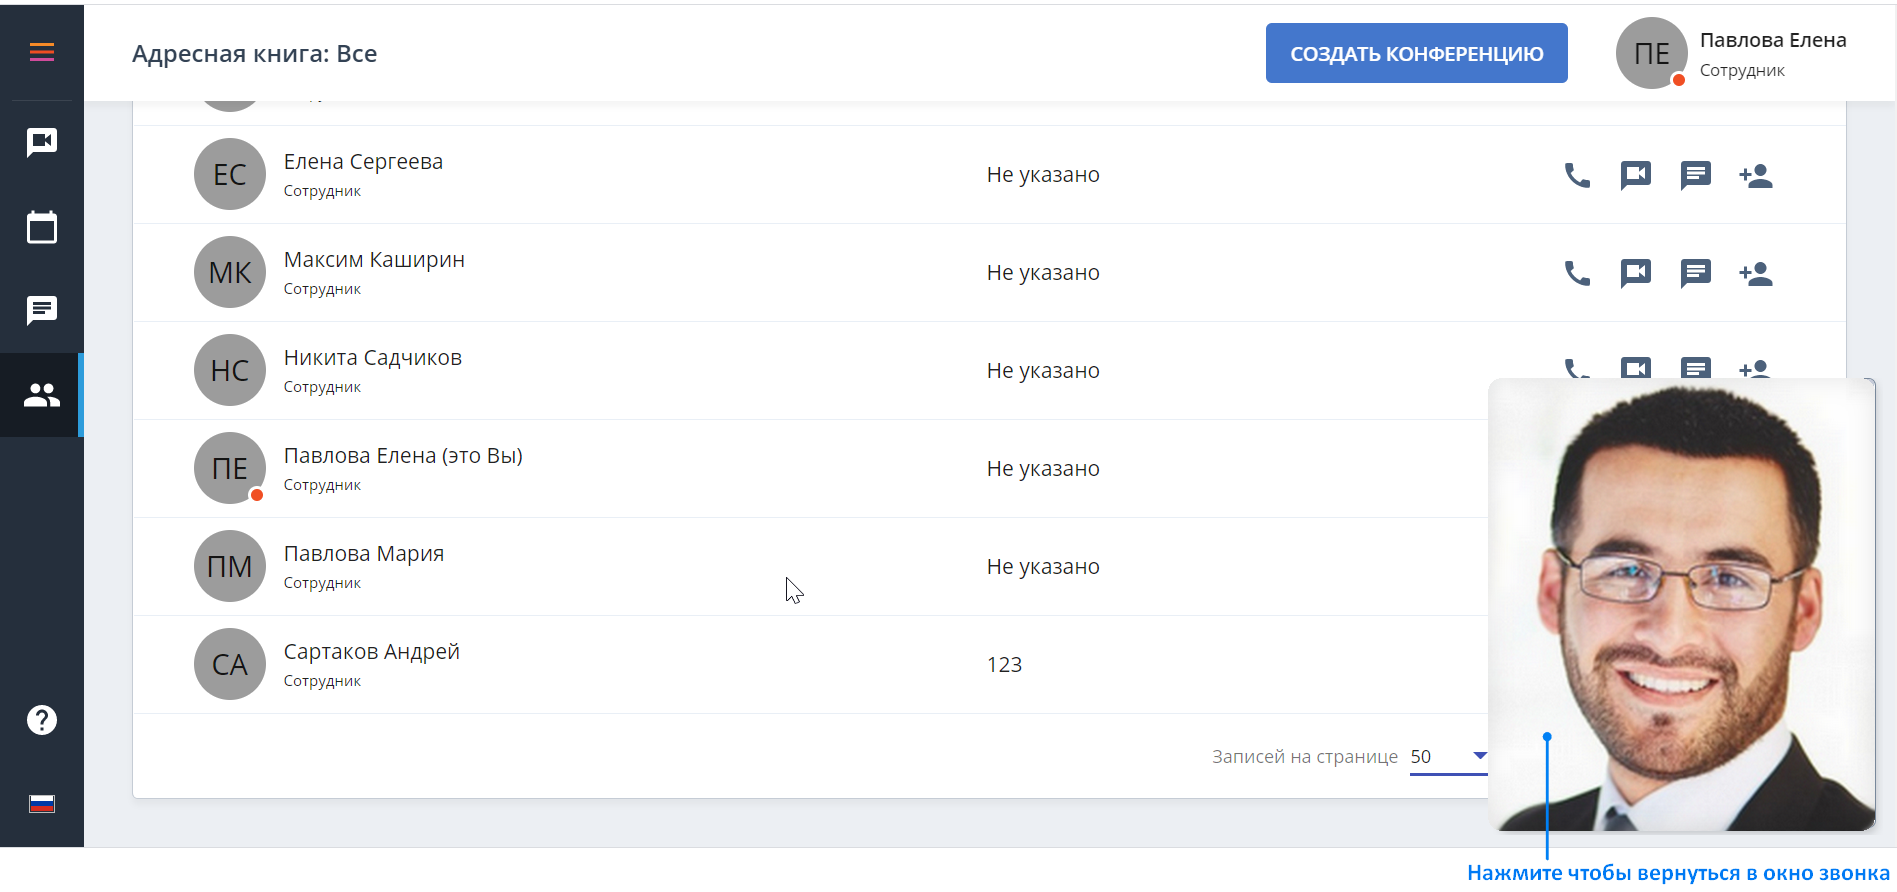The height and width of the screenshot is (892, 1897).
Task: Start audio call to Максим Каширин
Action: 1577,273
